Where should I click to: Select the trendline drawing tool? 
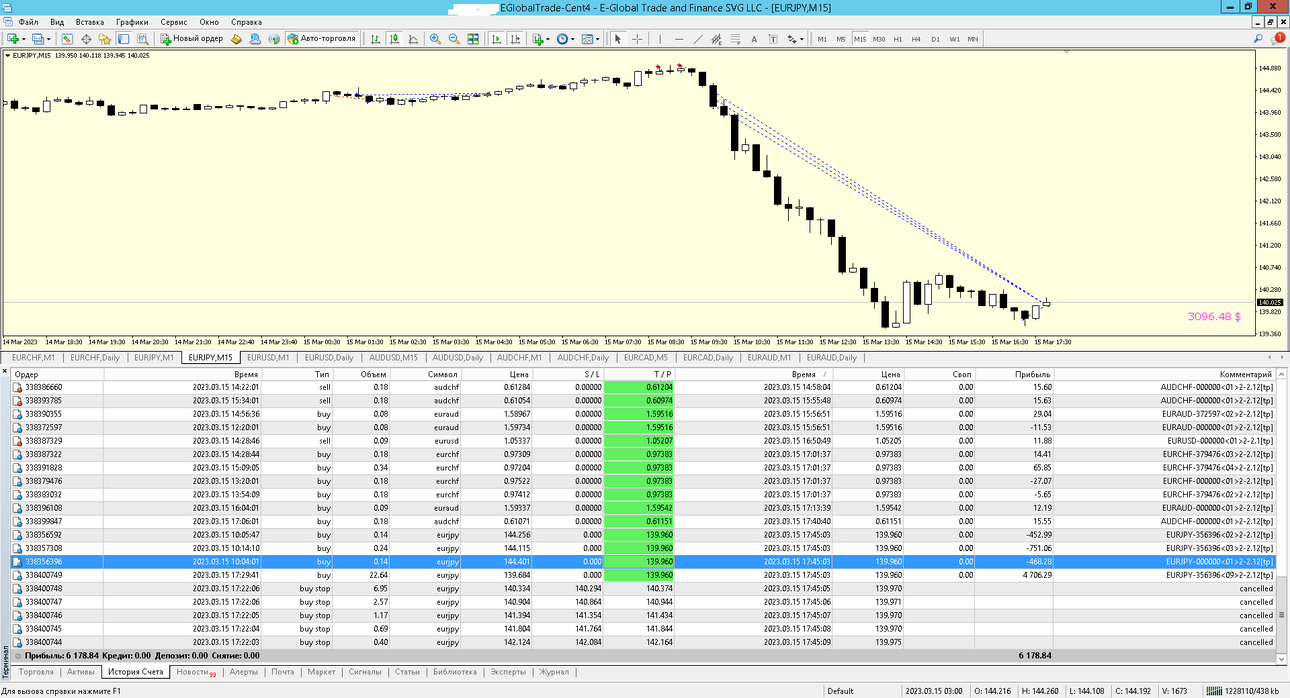698,39
